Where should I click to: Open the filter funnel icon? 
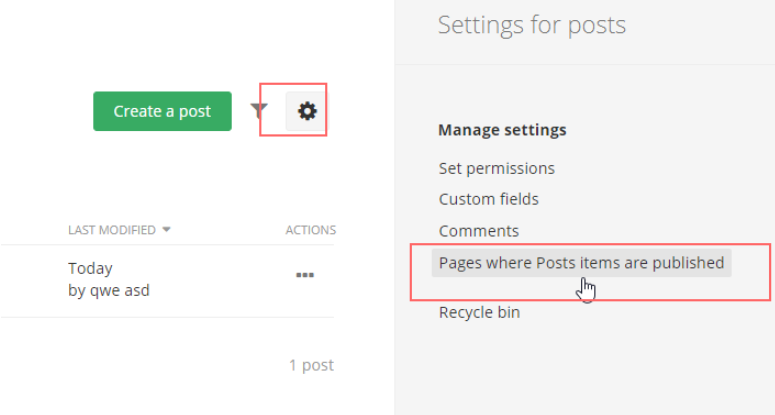tap(258, 111)
